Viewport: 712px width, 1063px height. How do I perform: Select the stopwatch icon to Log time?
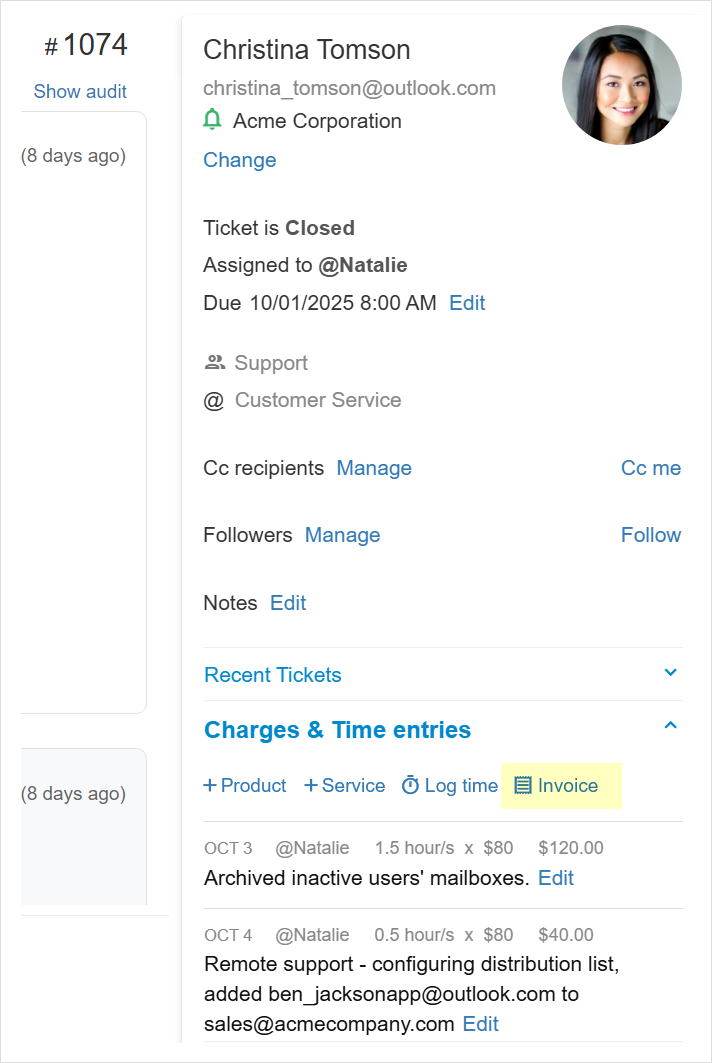(410, 786)
